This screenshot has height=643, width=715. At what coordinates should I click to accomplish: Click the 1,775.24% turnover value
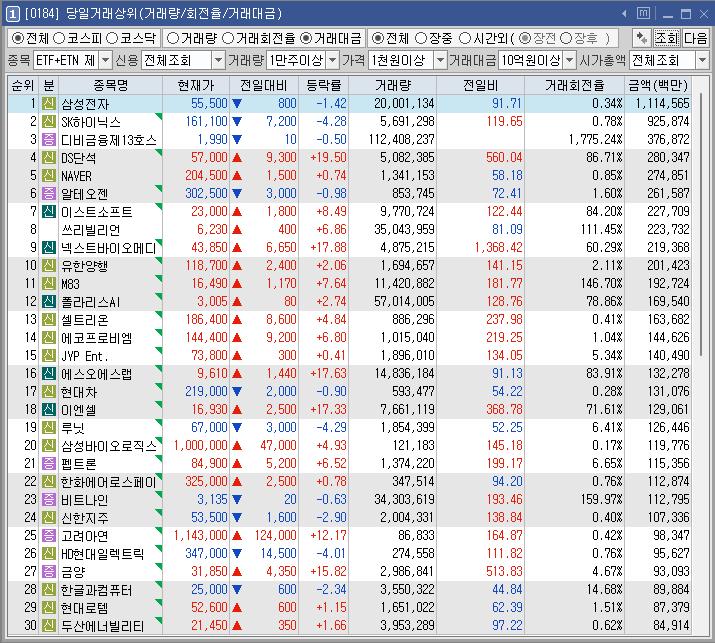click(x=596, y=140)
